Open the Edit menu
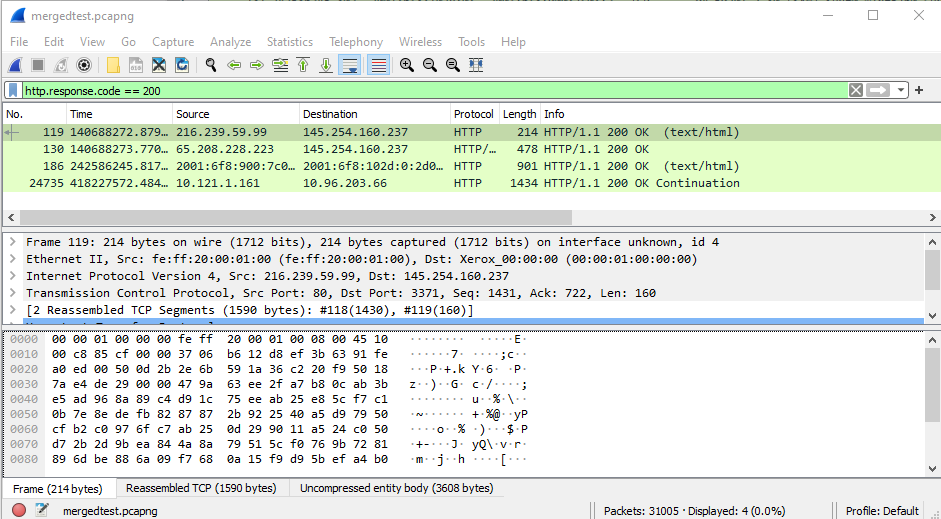 click(53, 42)
